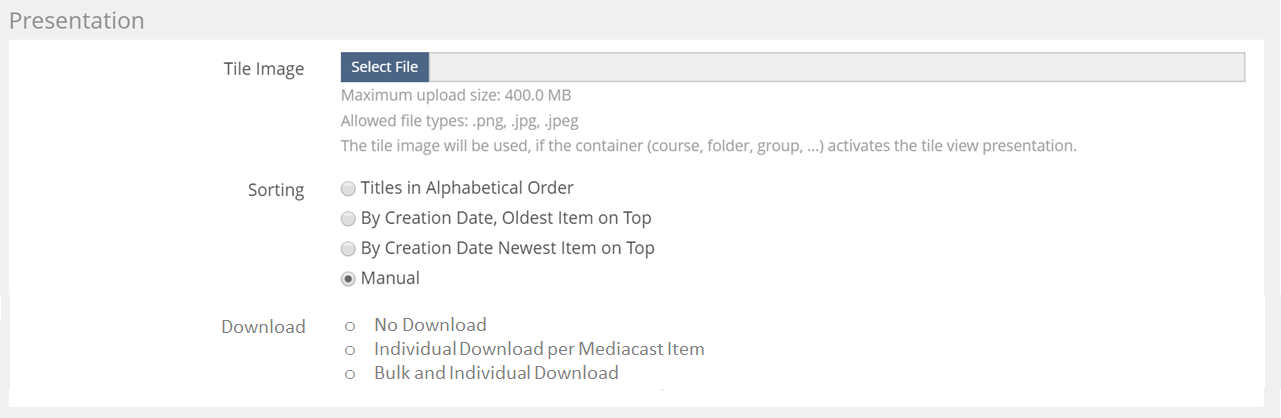Click the Tile Image field label
This screenshot has height=418, width=1281.
coord(264,69)
